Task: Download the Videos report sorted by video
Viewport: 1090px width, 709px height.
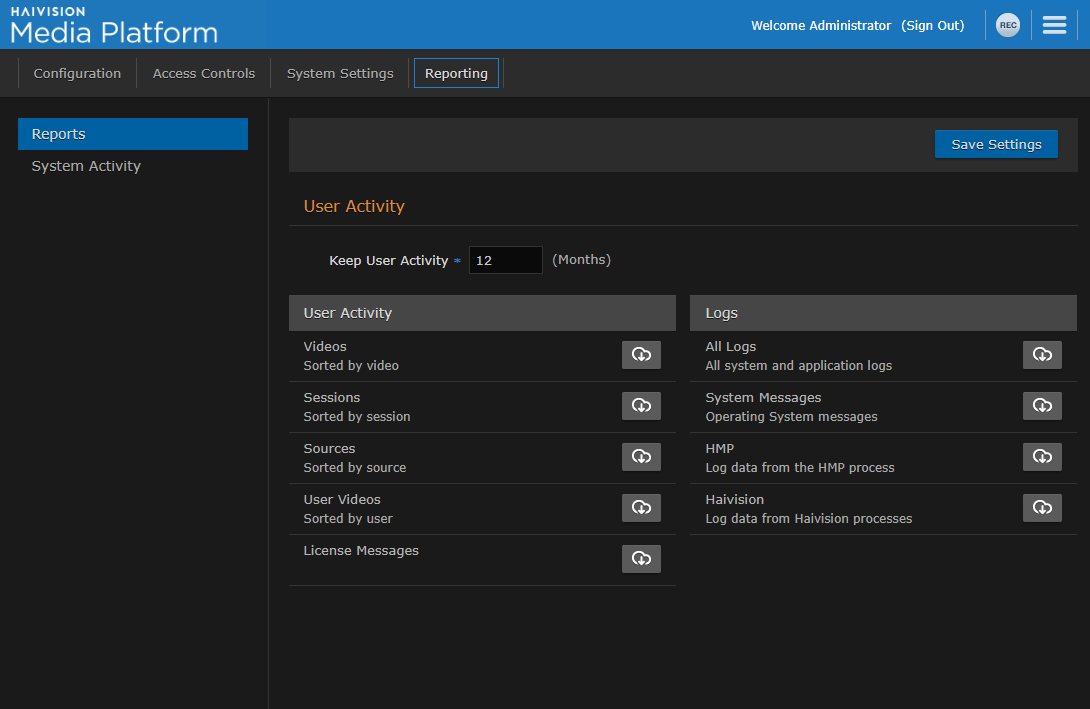Action: click(x=641, y=355)
